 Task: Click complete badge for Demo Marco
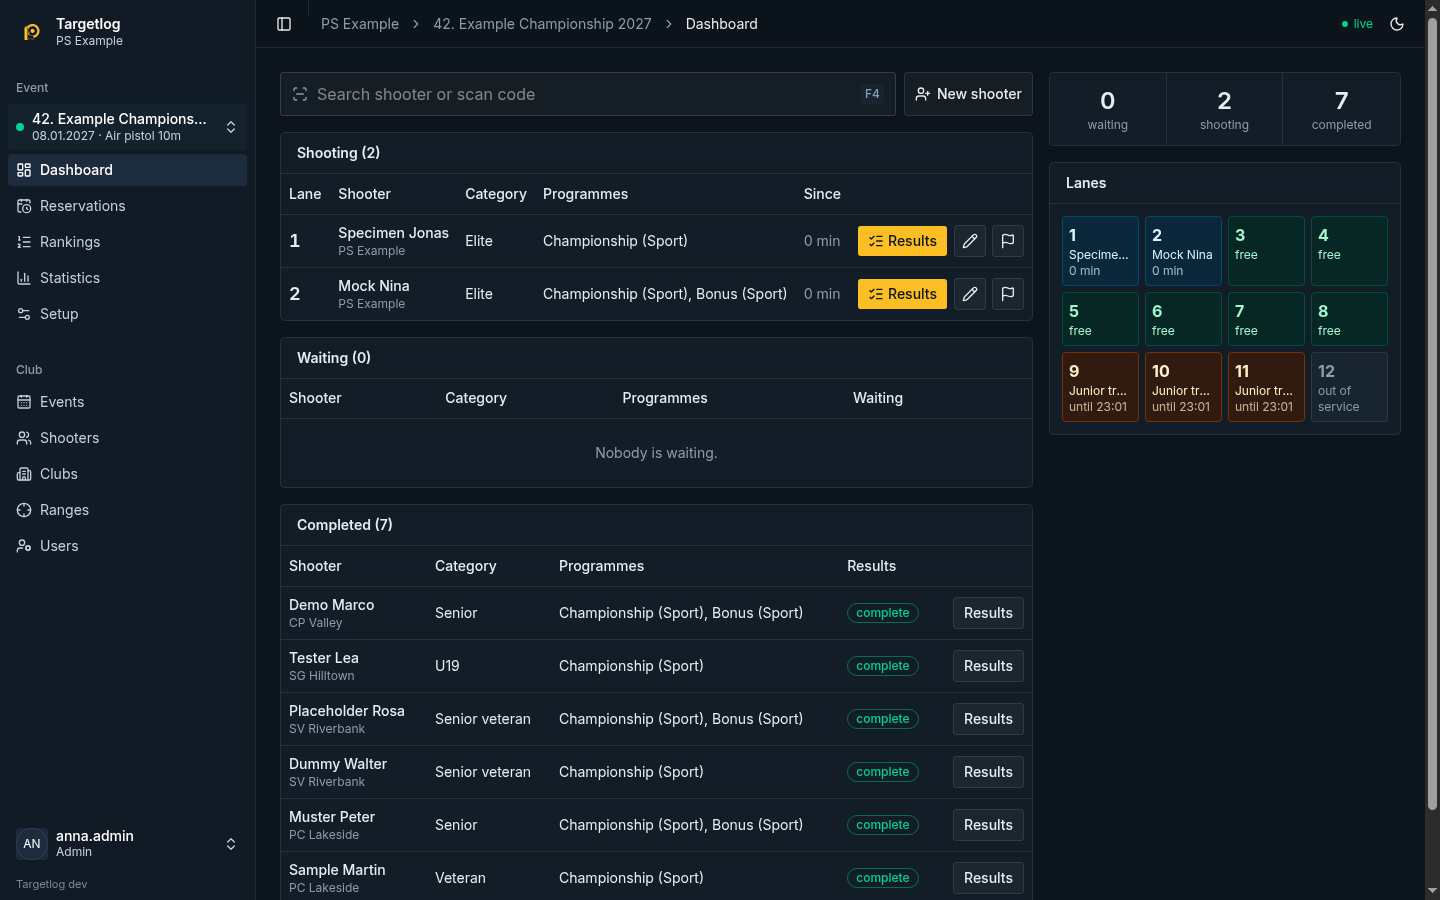(x=883, y=613)
